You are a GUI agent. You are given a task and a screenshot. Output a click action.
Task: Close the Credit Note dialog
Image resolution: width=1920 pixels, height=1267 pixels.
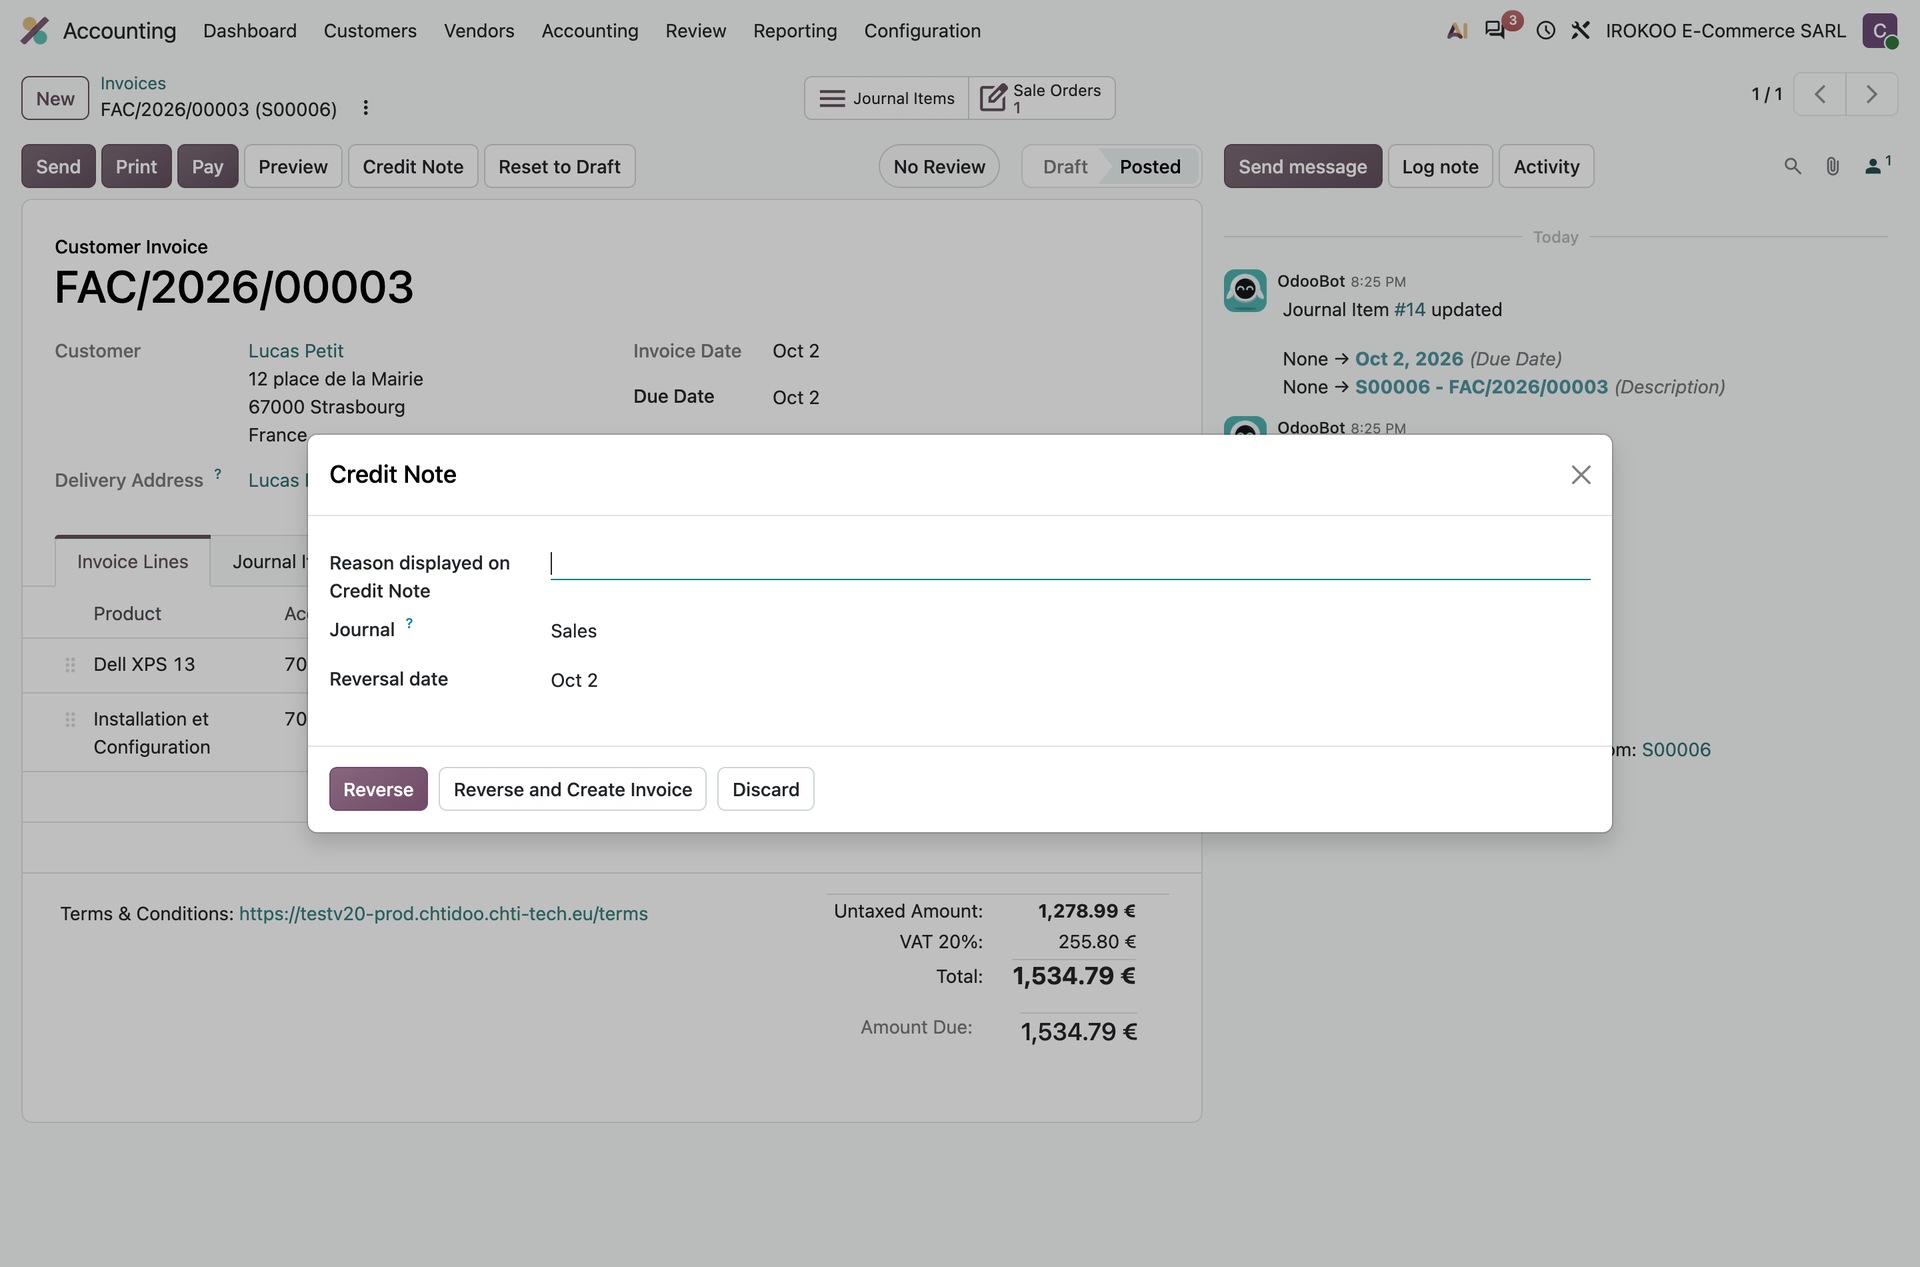click(x=1580, y=475)
